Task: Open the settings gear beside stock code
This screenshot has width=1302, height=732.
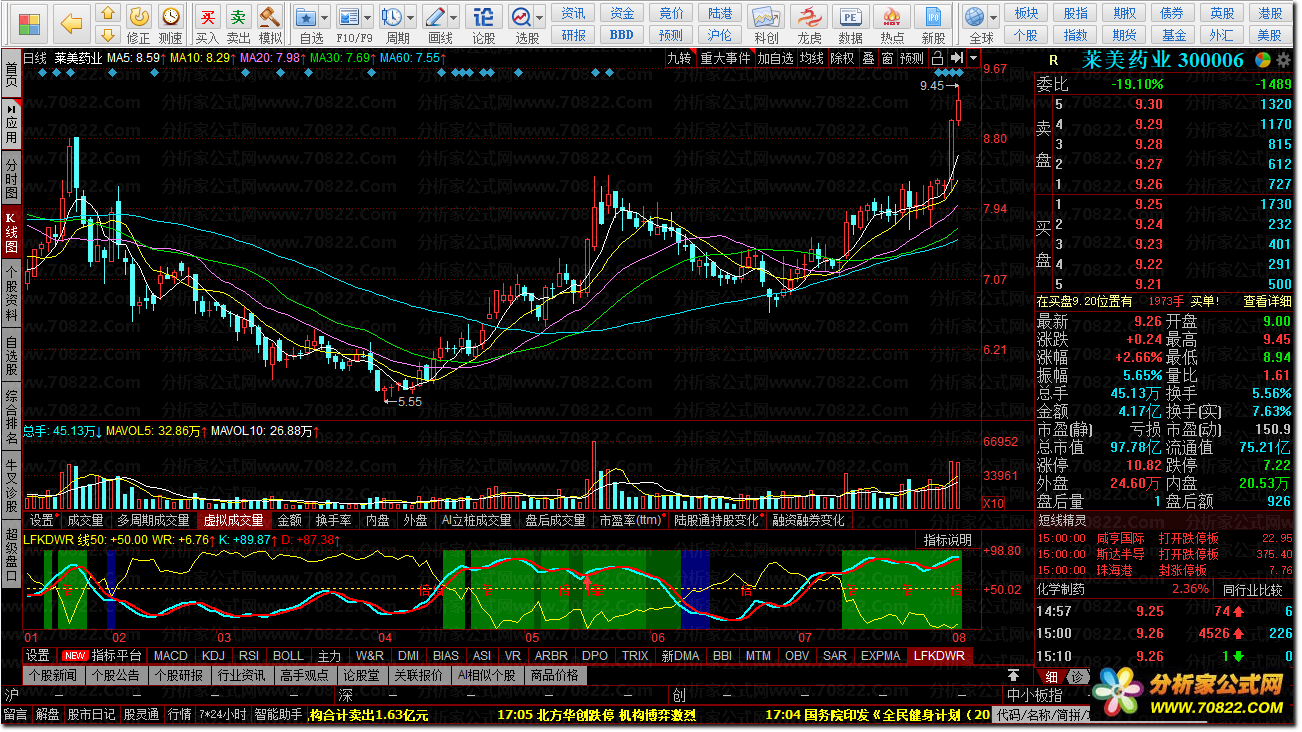Action: point(1282,61)
